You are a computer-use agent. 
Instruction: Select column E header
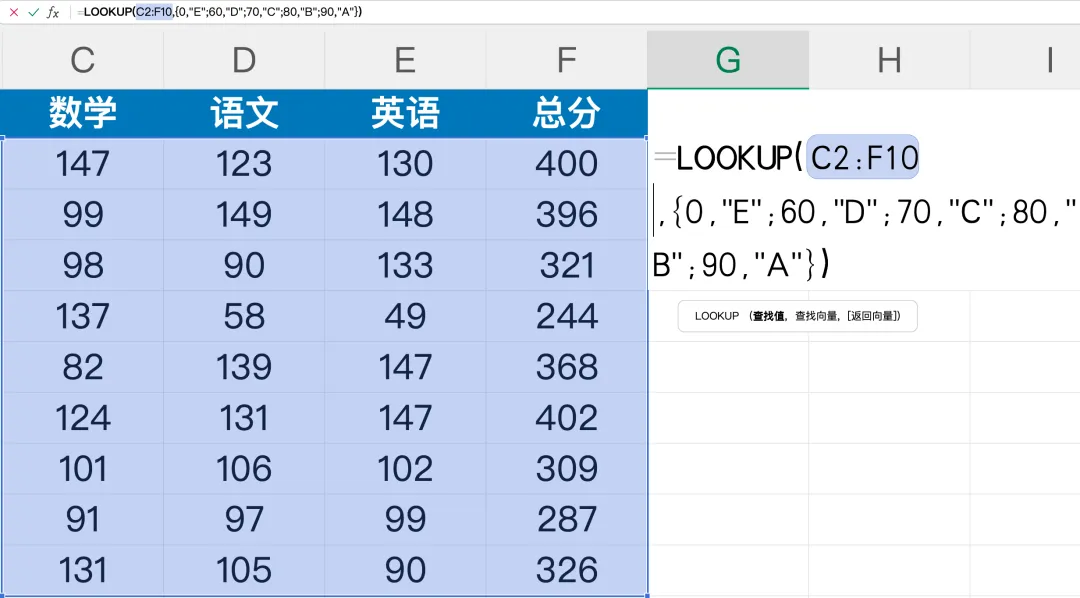click(x=405, y=60)
